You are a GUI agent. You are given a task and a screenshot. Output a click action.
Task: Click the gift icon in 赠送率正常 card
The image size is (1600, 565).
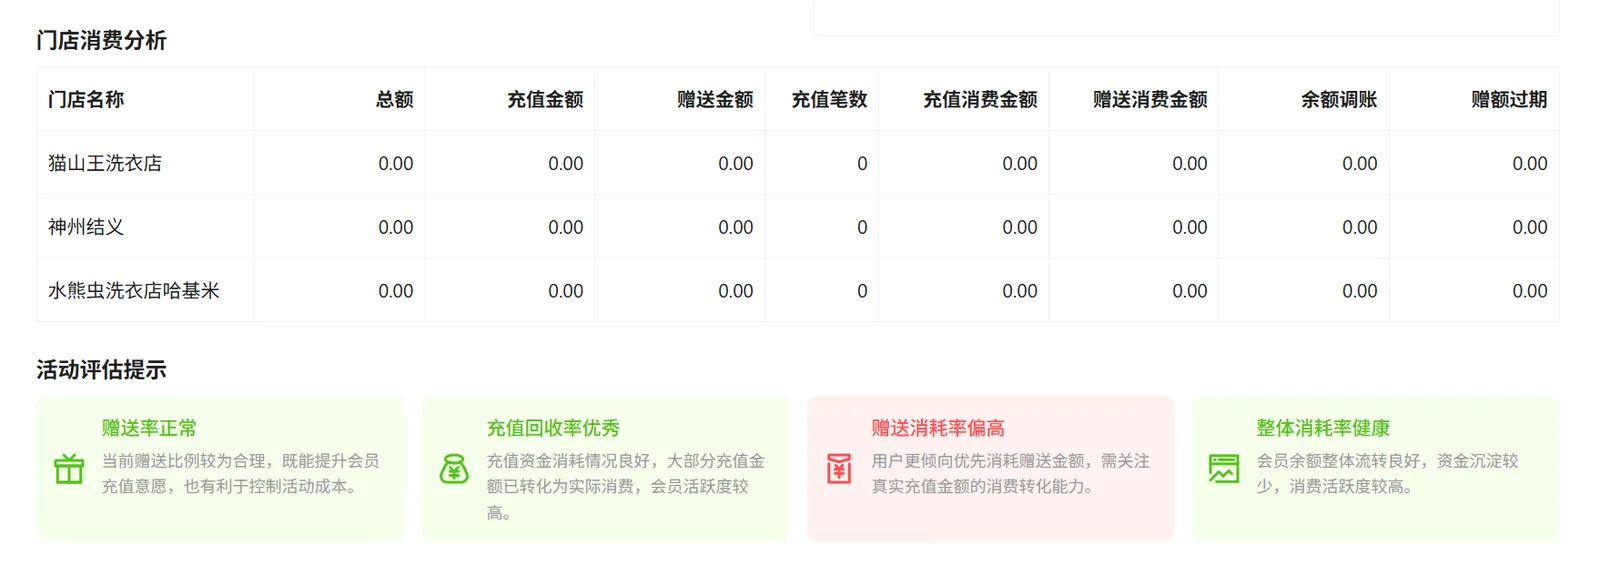tap(69, 469)
